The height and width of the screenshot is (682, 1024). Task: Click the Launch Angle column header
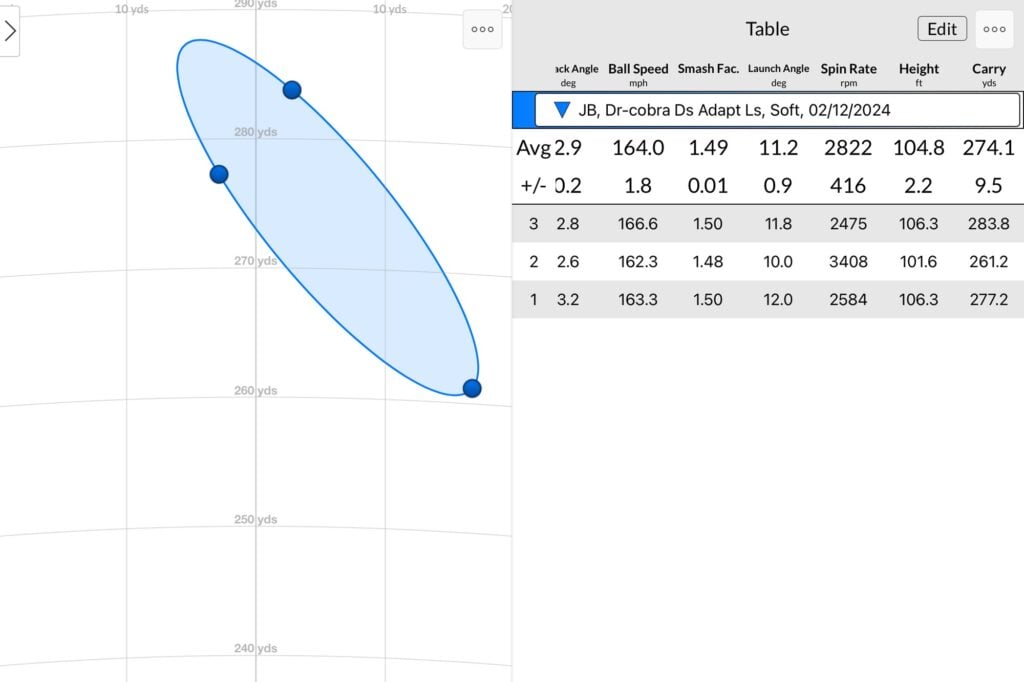(x=778, y=74)
